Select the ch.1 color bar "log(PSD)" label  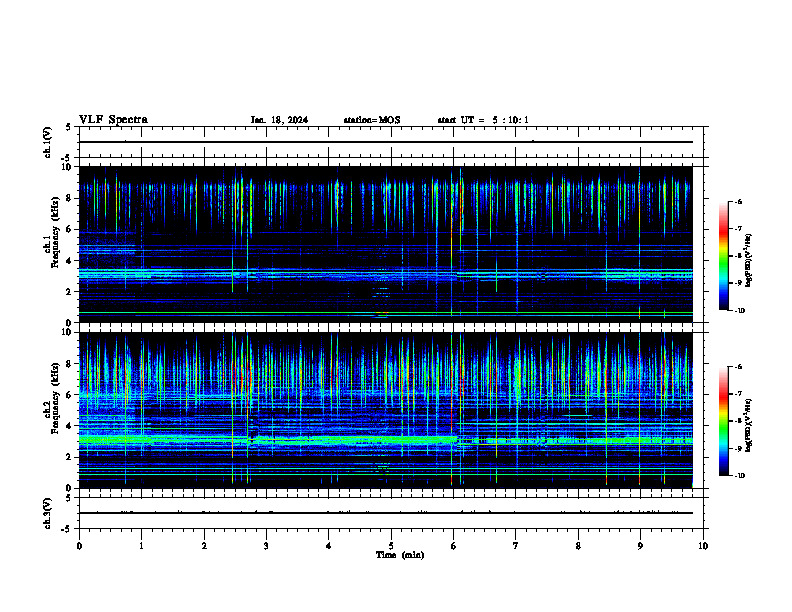click(749, 261)
